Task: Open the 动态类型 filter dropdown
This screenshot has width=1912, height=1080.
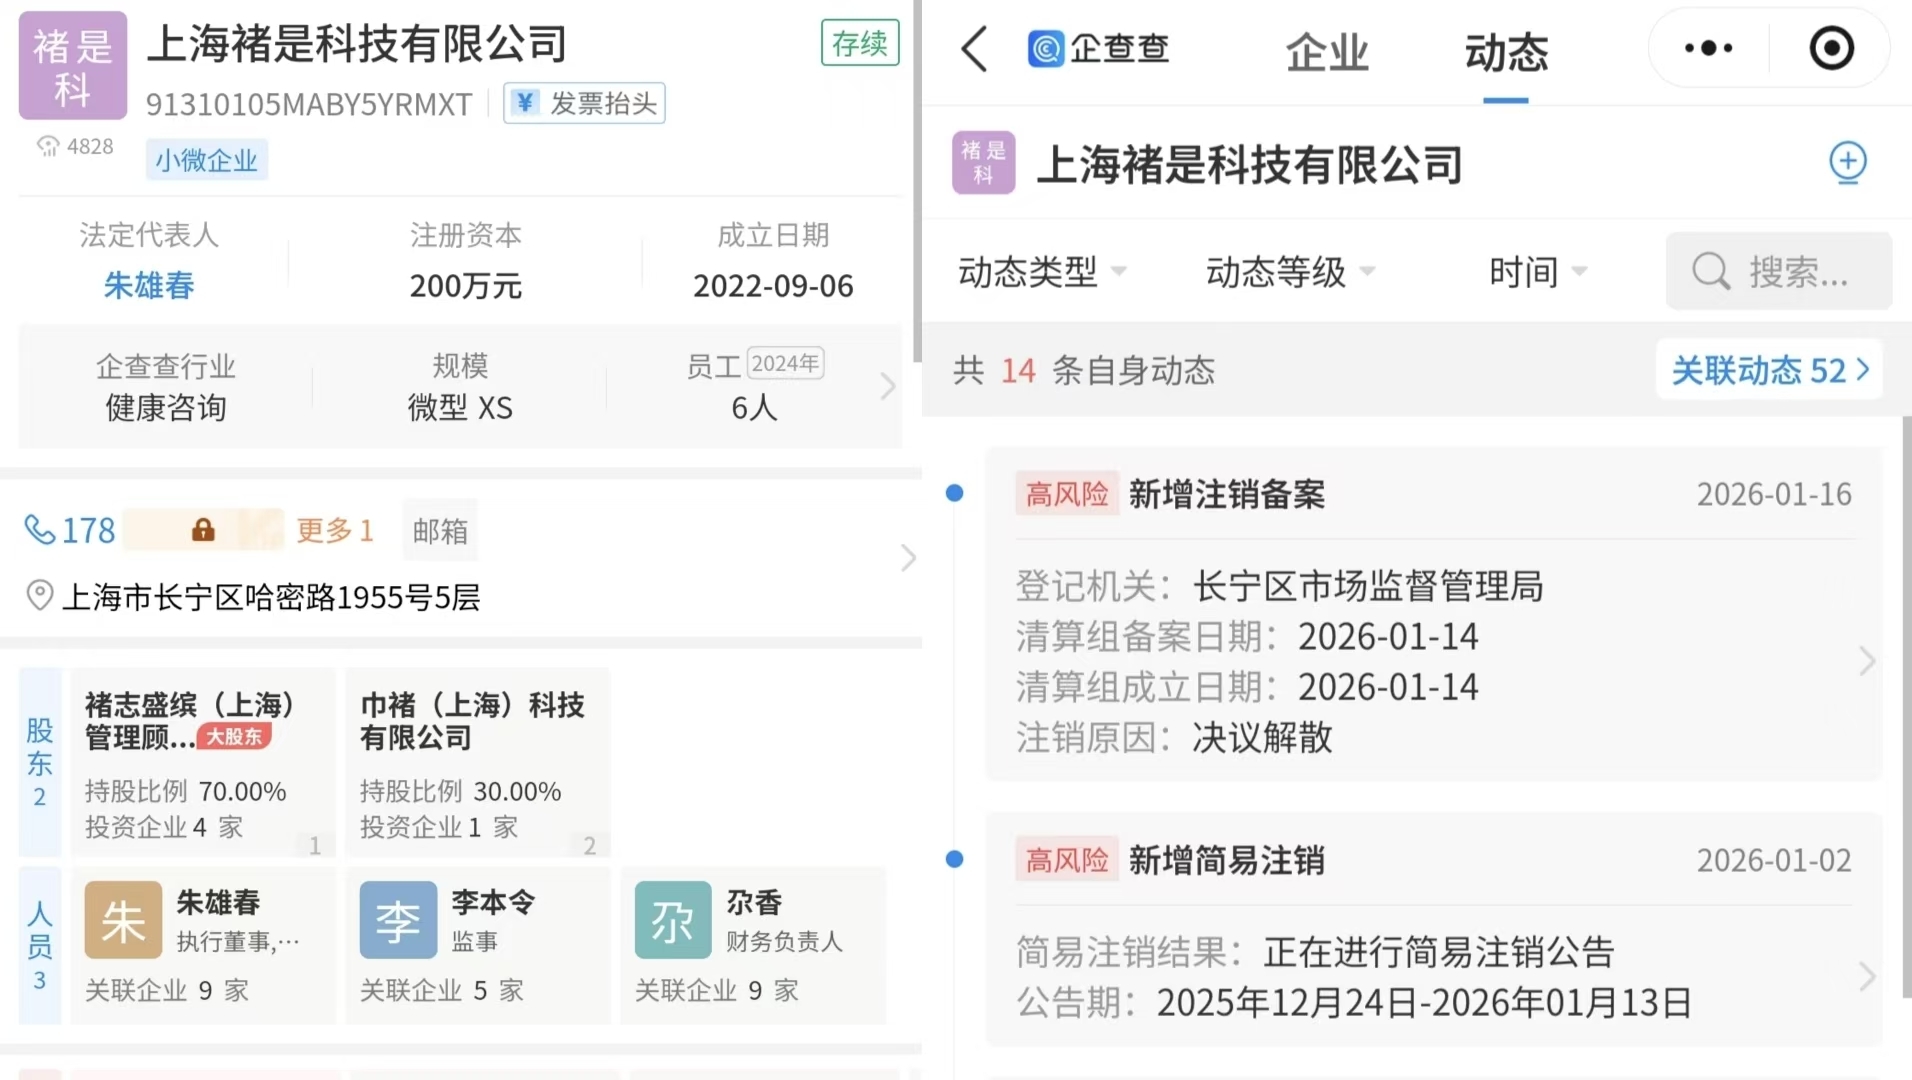Action: 1041,271
